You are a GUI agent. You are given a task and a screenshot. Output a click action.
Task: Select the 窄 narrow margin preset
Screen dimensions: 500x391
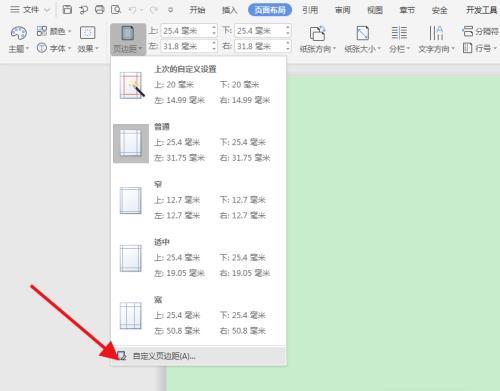[x=198, y=201]
